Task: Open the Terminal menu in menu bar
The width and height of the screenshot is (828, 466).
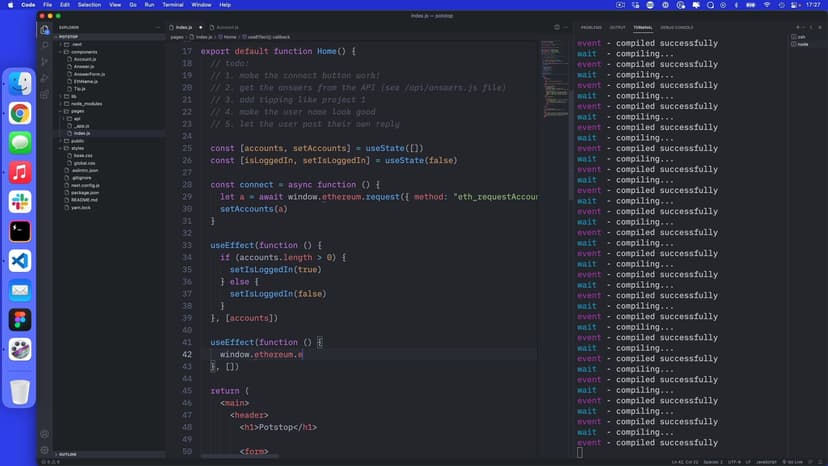Action: [172, 5]
